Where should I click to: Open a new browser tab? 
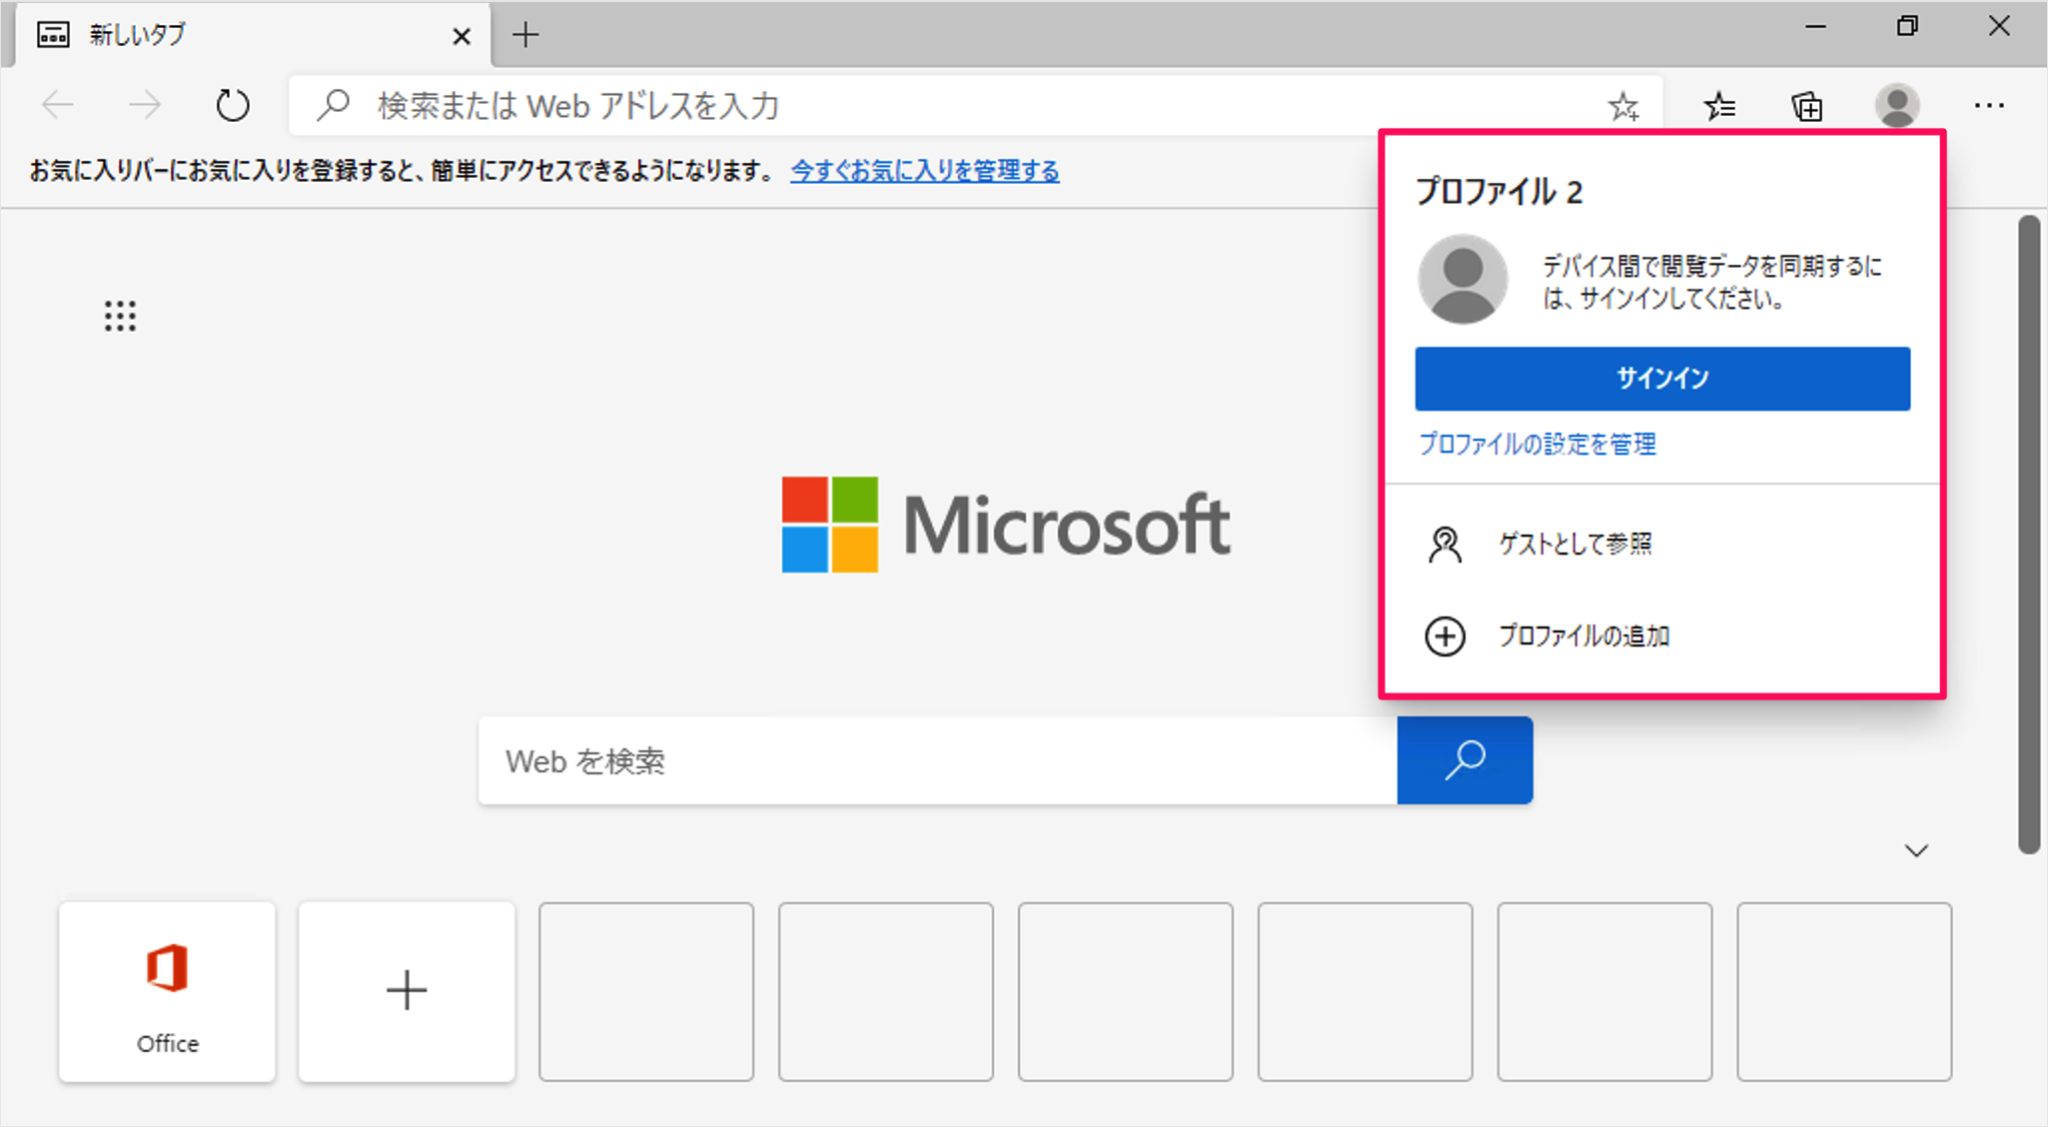524,34
